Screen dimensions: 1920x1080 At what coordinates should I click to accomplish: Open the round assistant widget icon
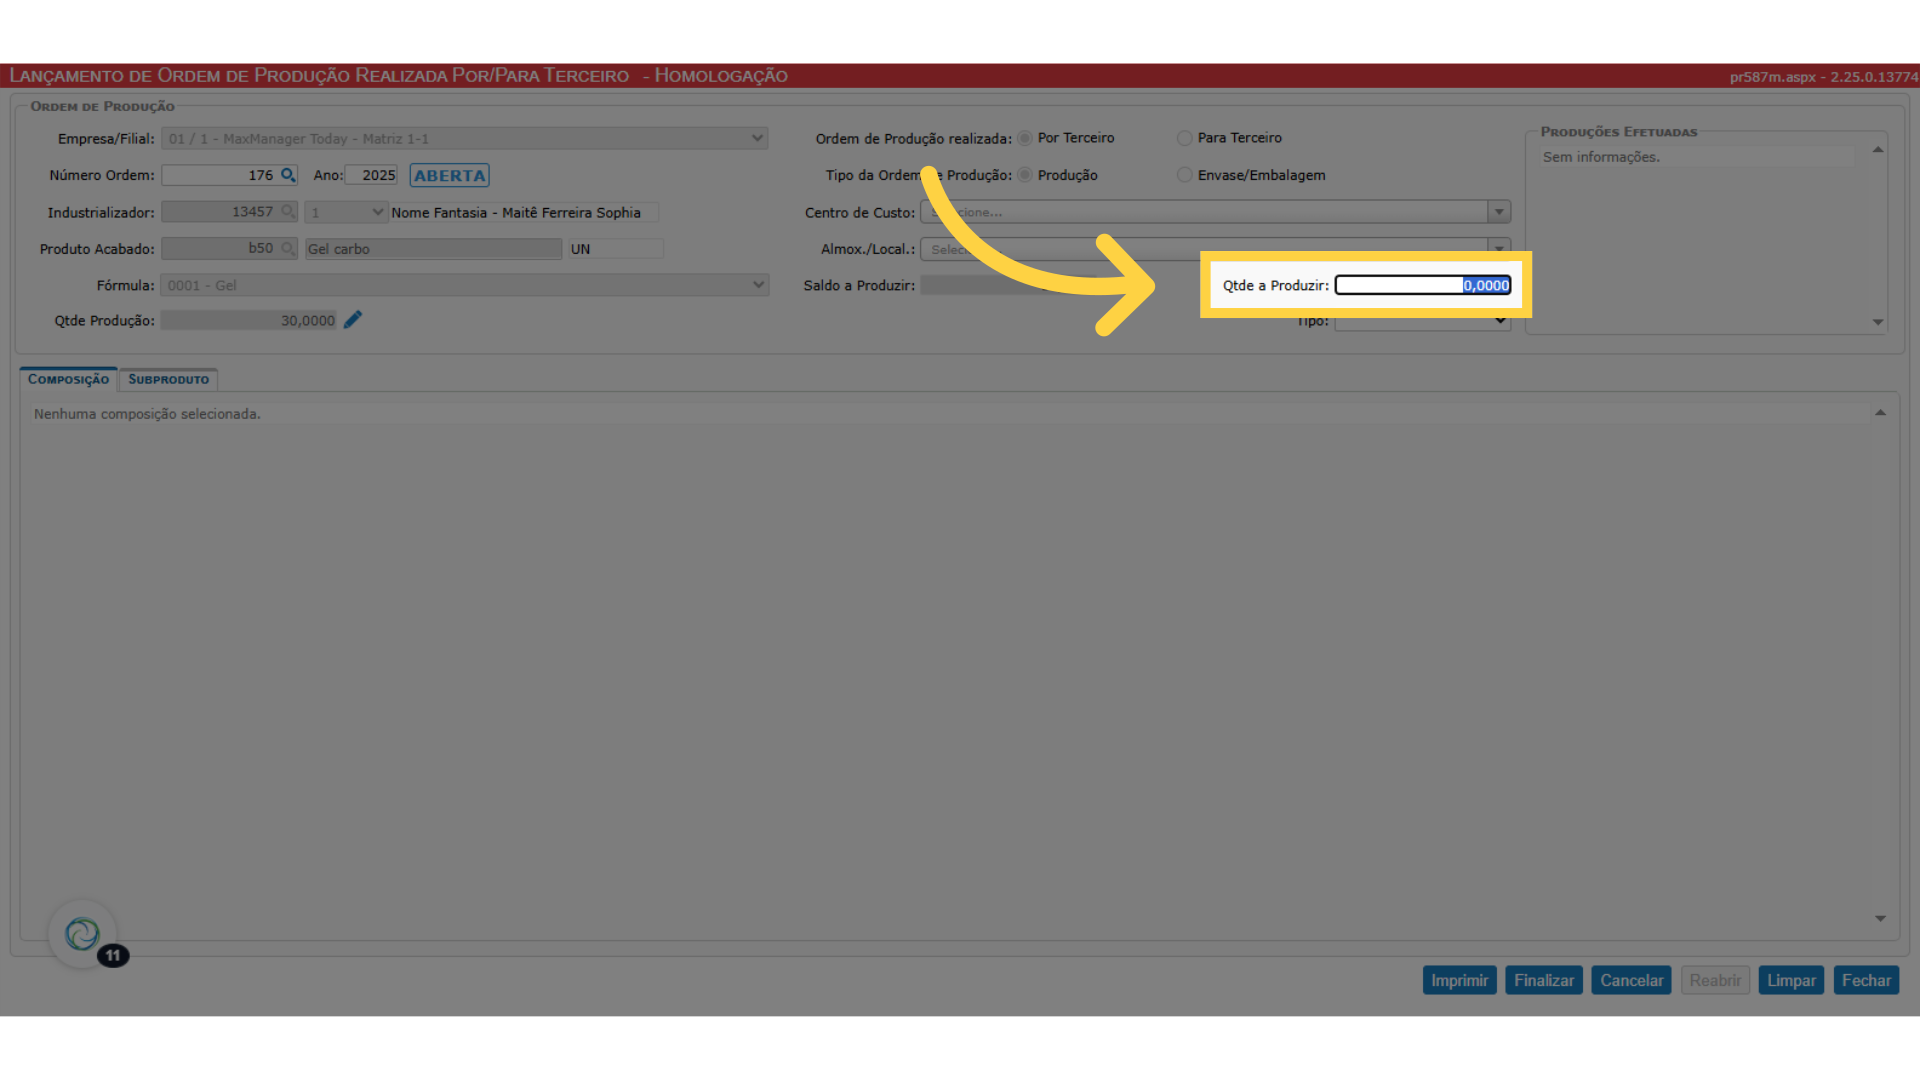tap(82, 934)
